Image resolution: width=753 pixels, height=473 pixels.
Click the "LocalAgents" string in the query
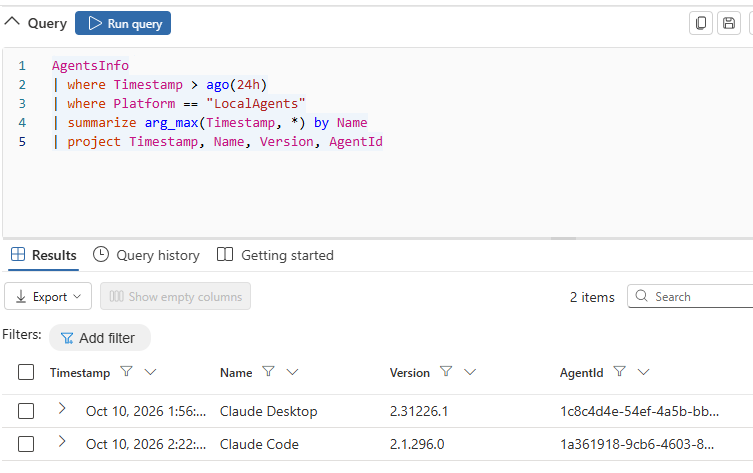coord(255,104)
